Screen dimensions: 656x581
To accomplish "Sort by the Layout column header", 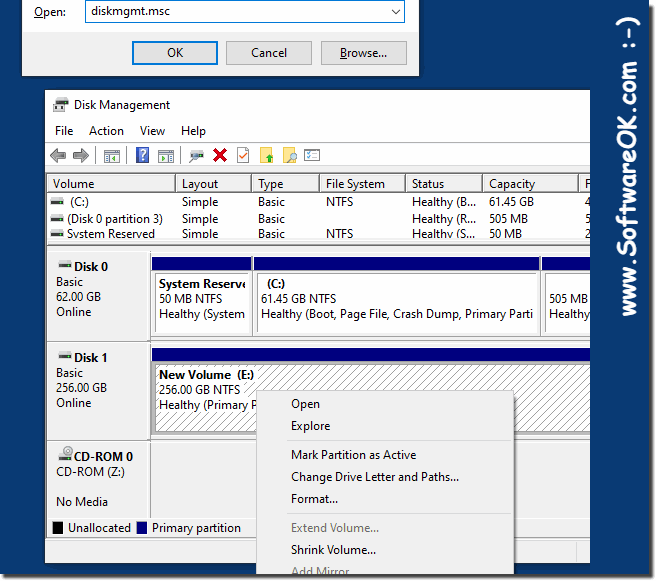I will coord(213,184).
